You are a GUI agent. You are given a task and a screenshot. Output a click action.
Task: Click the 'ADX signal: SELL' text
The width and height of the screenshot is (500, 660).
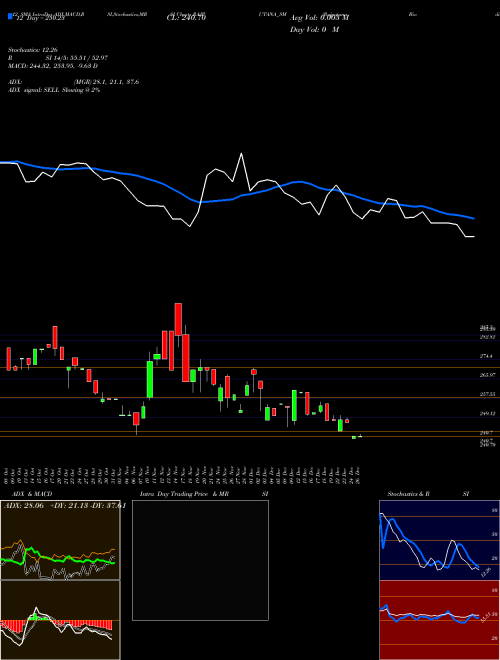pos(34,90)
